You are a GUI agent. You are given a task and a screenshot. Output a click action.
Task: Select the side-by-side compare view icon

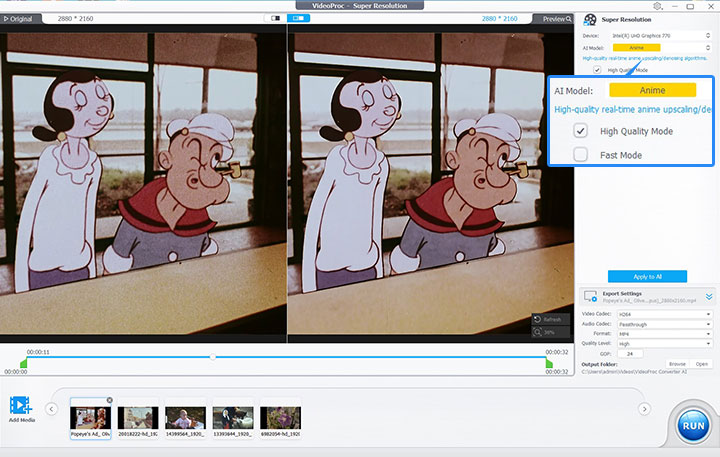click(x=298, y=18)
